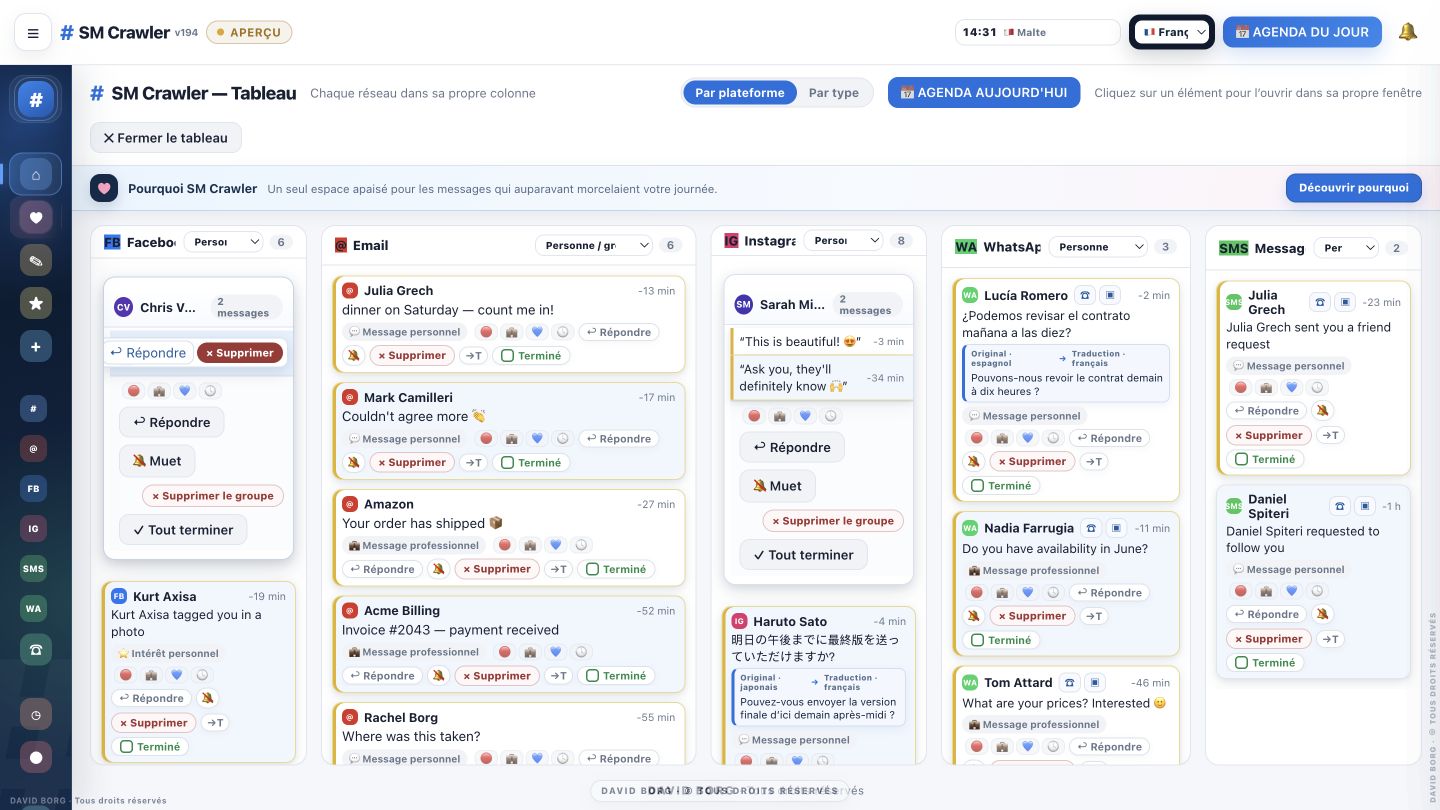Check Terminé on Mark Camilleri's email
The height and width of the screenshot is (810, 1440).
point(531,462)
